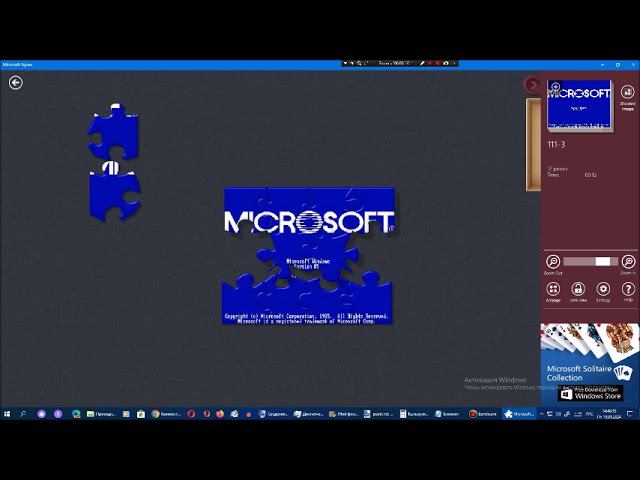Click Microsoft Jigsaw taskbar button
Viewport: 640px width, 480px height.
[x=519, y=414]
